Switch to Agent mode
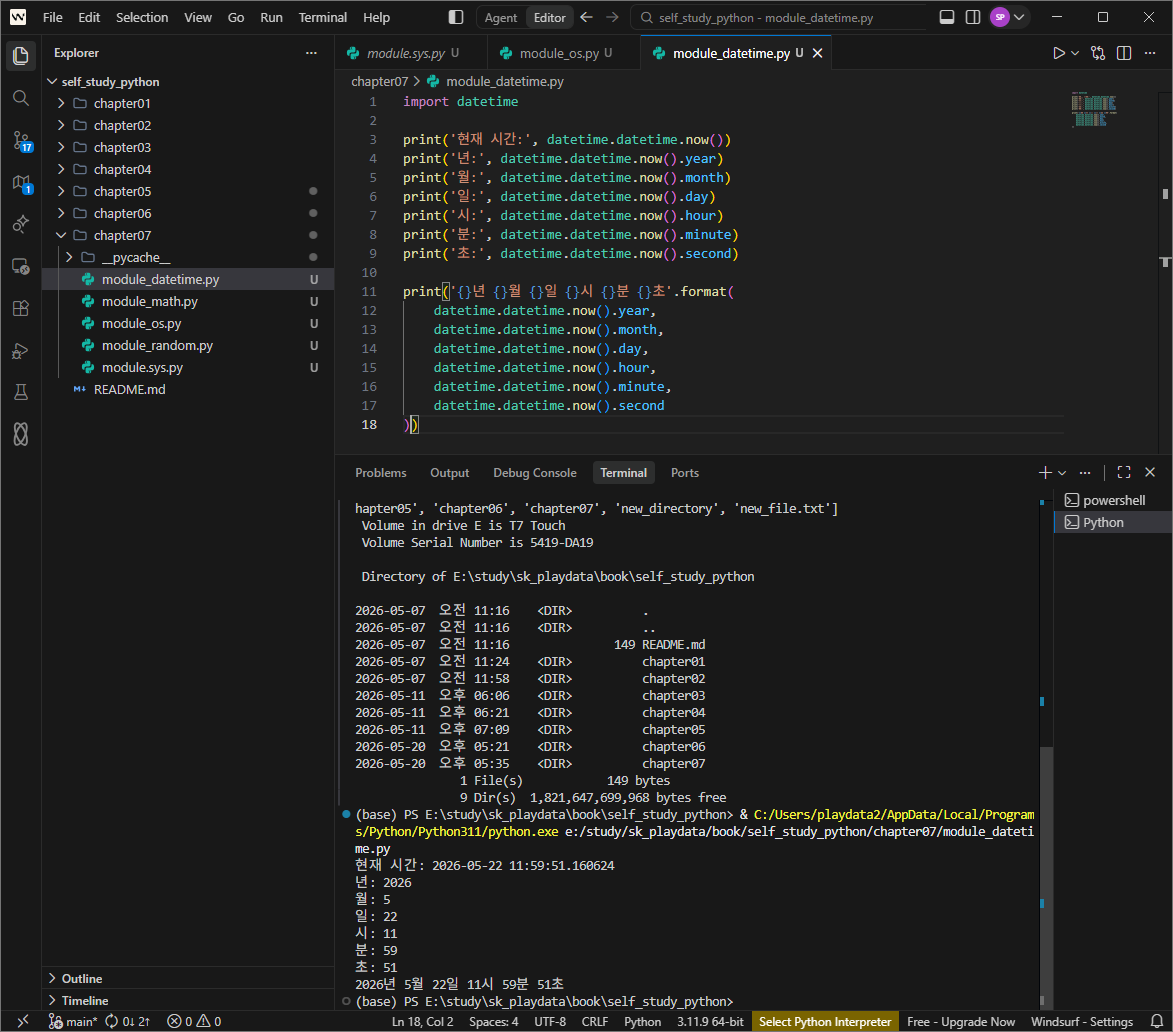This screenshot has height=1032, width=1173. pos(500,18)
